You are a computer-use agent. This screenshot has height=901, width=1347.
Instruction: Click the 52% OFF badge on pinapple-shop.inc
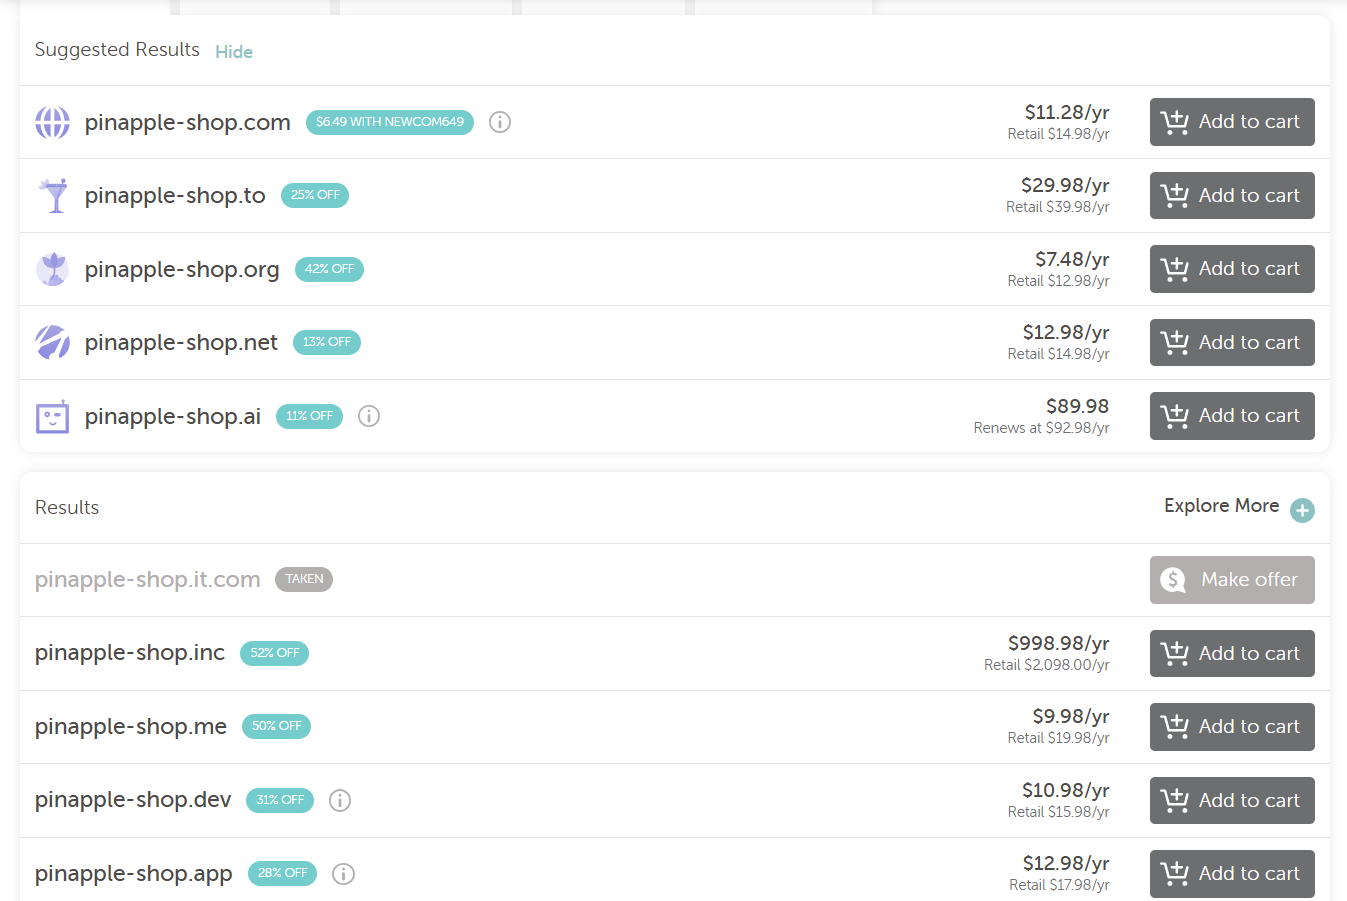[x=275, y=653]
